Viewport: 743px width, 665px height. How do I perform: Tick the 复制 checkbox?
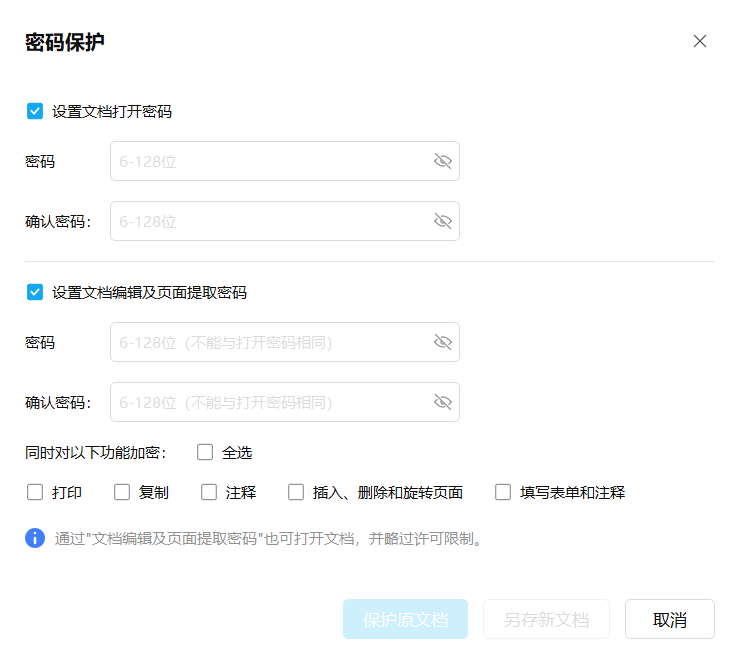click(x=122, y=492)
